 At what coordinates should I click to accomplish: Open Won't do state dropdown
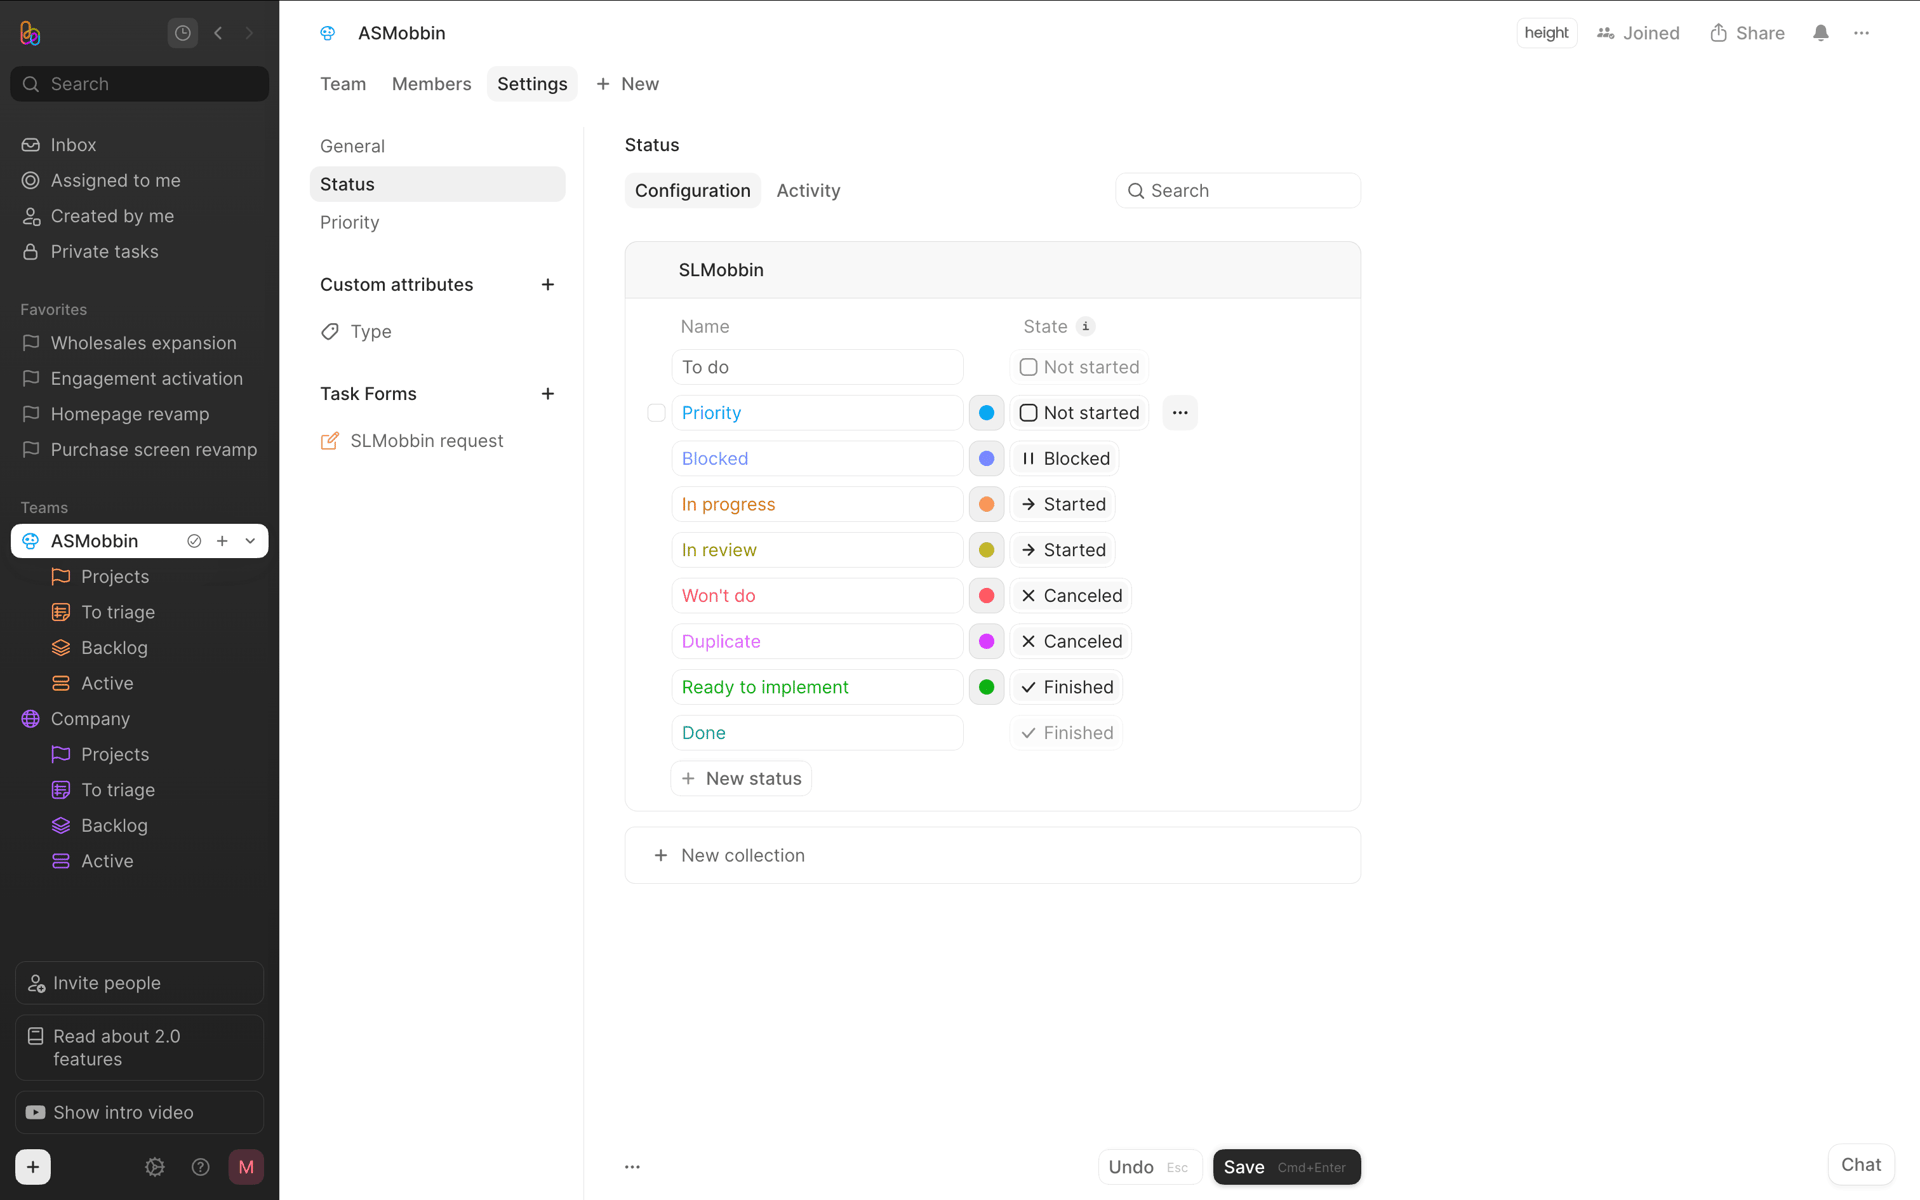pyautogui.click(x=1071, y=596)
